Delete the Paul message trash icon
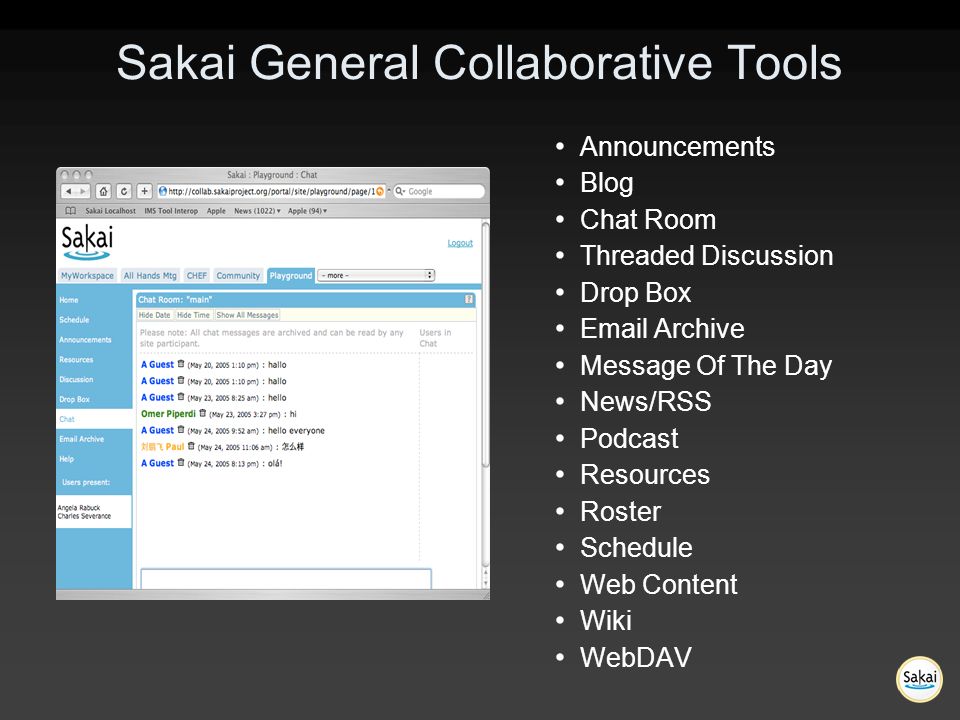The image size is (960, 720). coord(191,446)
